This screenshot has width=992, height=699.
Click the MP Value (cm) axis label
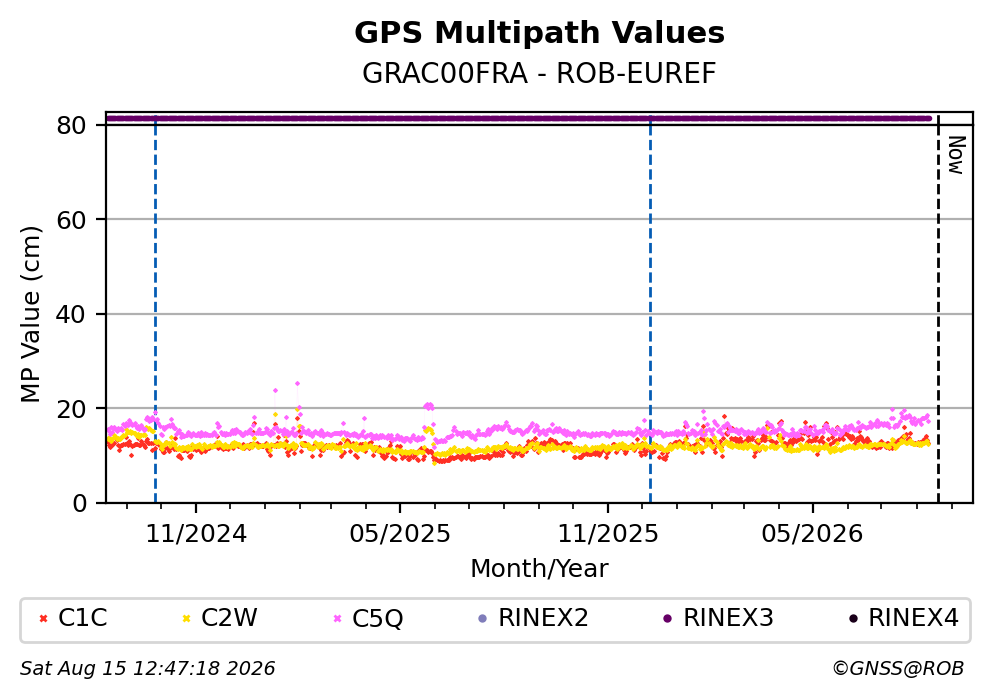point(30,314)
